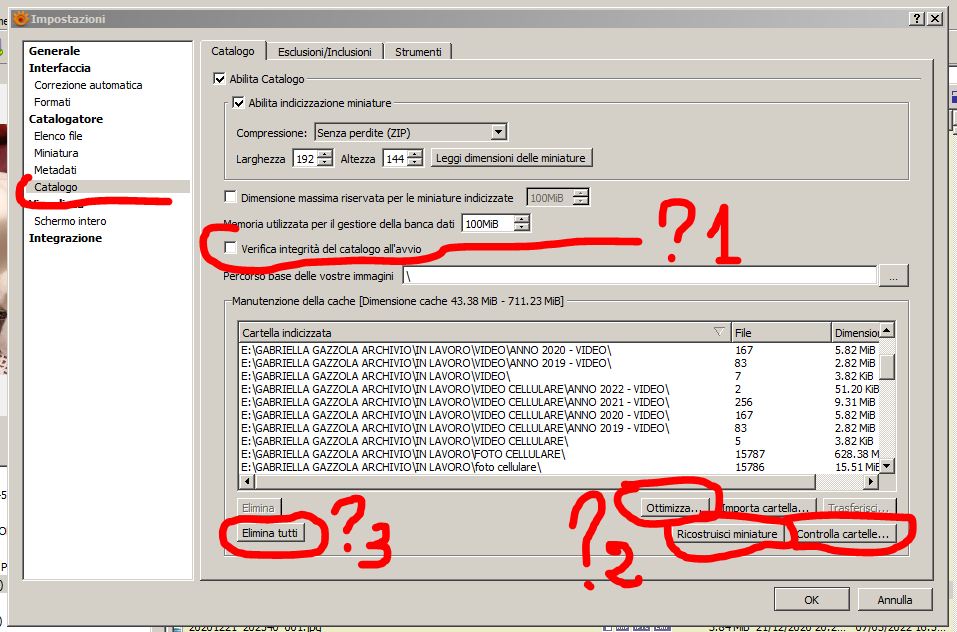Switch to the Esclusioni/Inclusioni tab

(325, 52)
